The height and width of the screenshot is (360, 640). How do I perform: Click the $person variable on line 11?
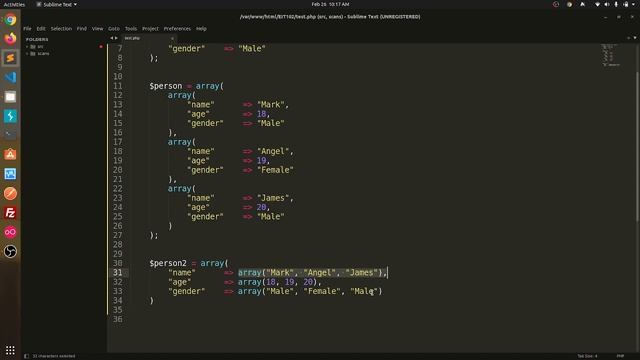[x=166, y=86]
